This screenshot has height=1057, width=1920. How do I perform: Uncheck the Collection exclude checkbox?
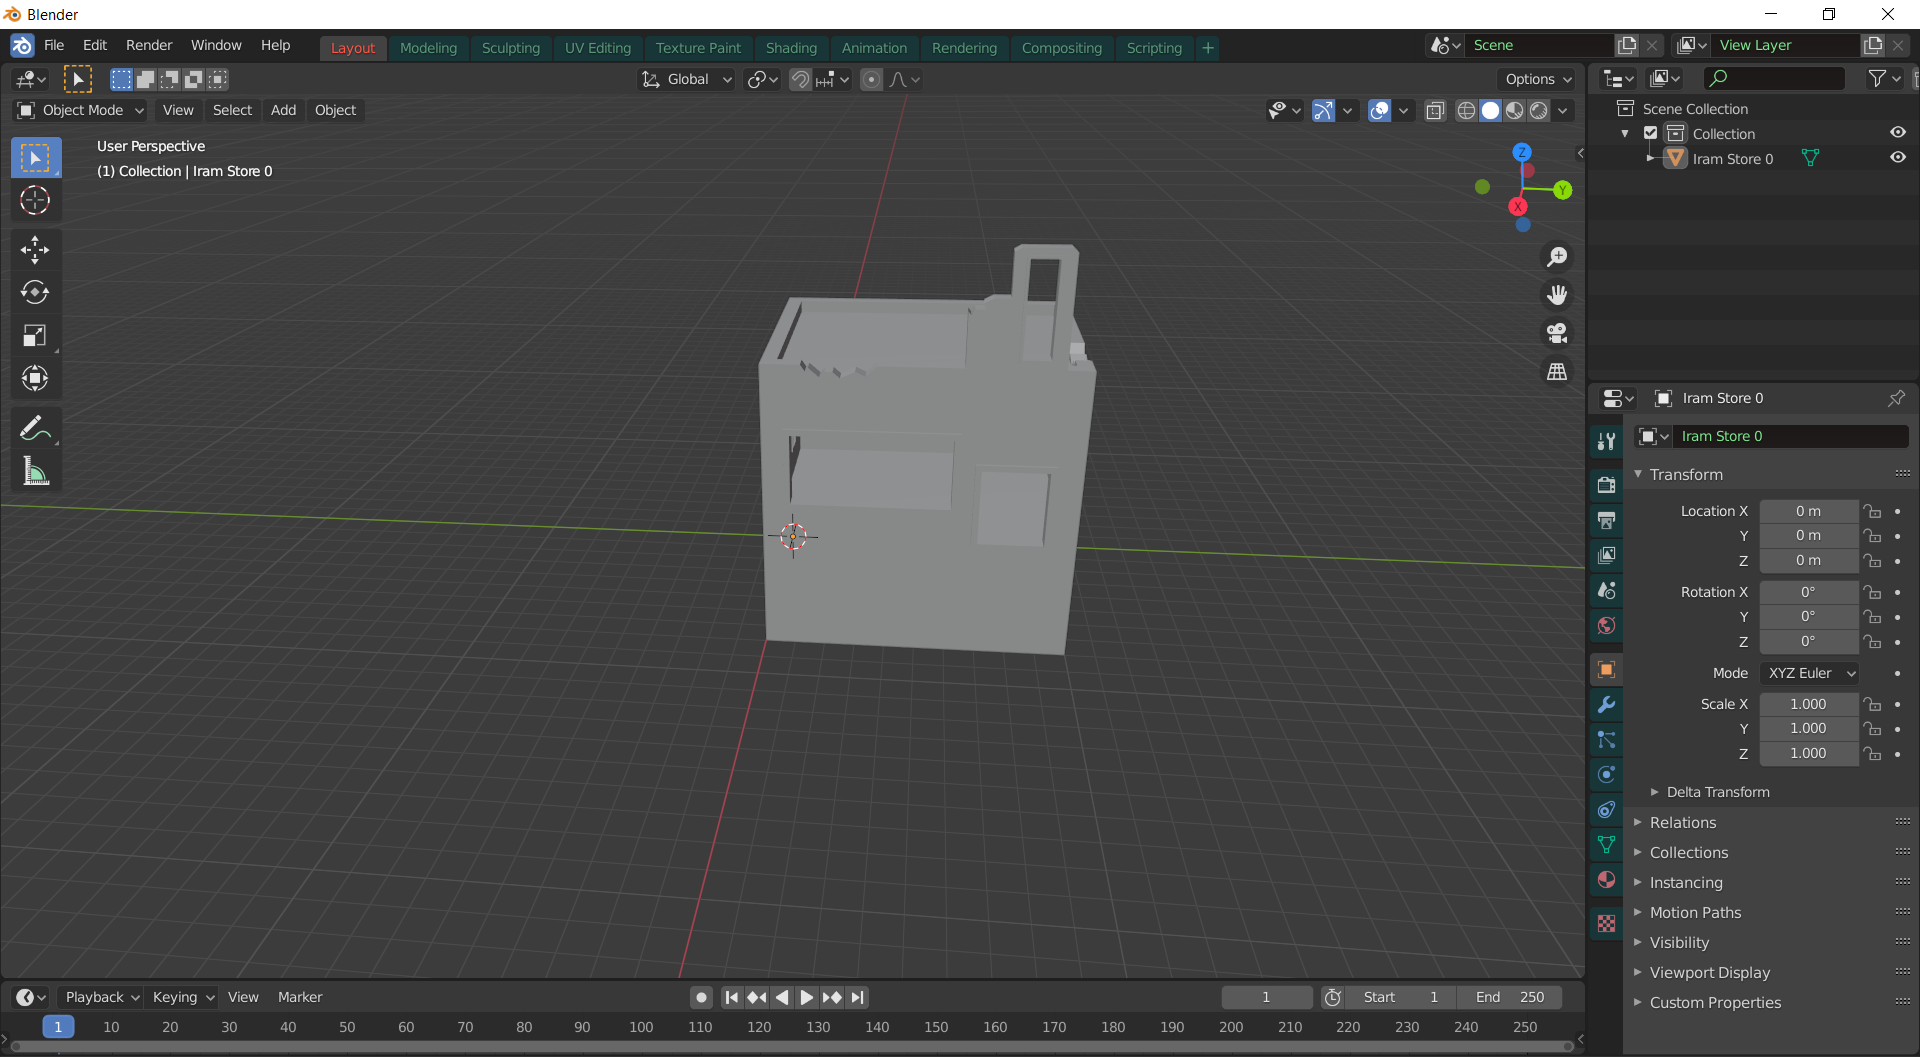1651,133
